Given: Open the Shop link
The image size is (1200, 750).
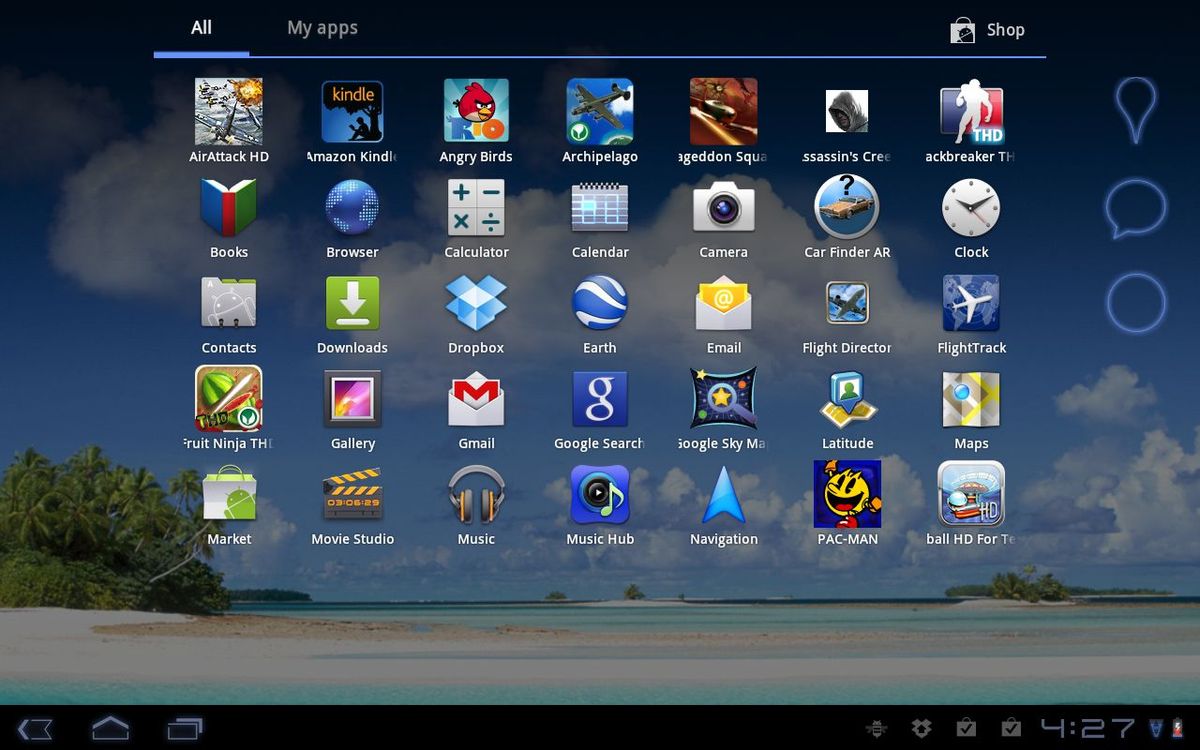Looking at the screenshot, I should 987,30.
